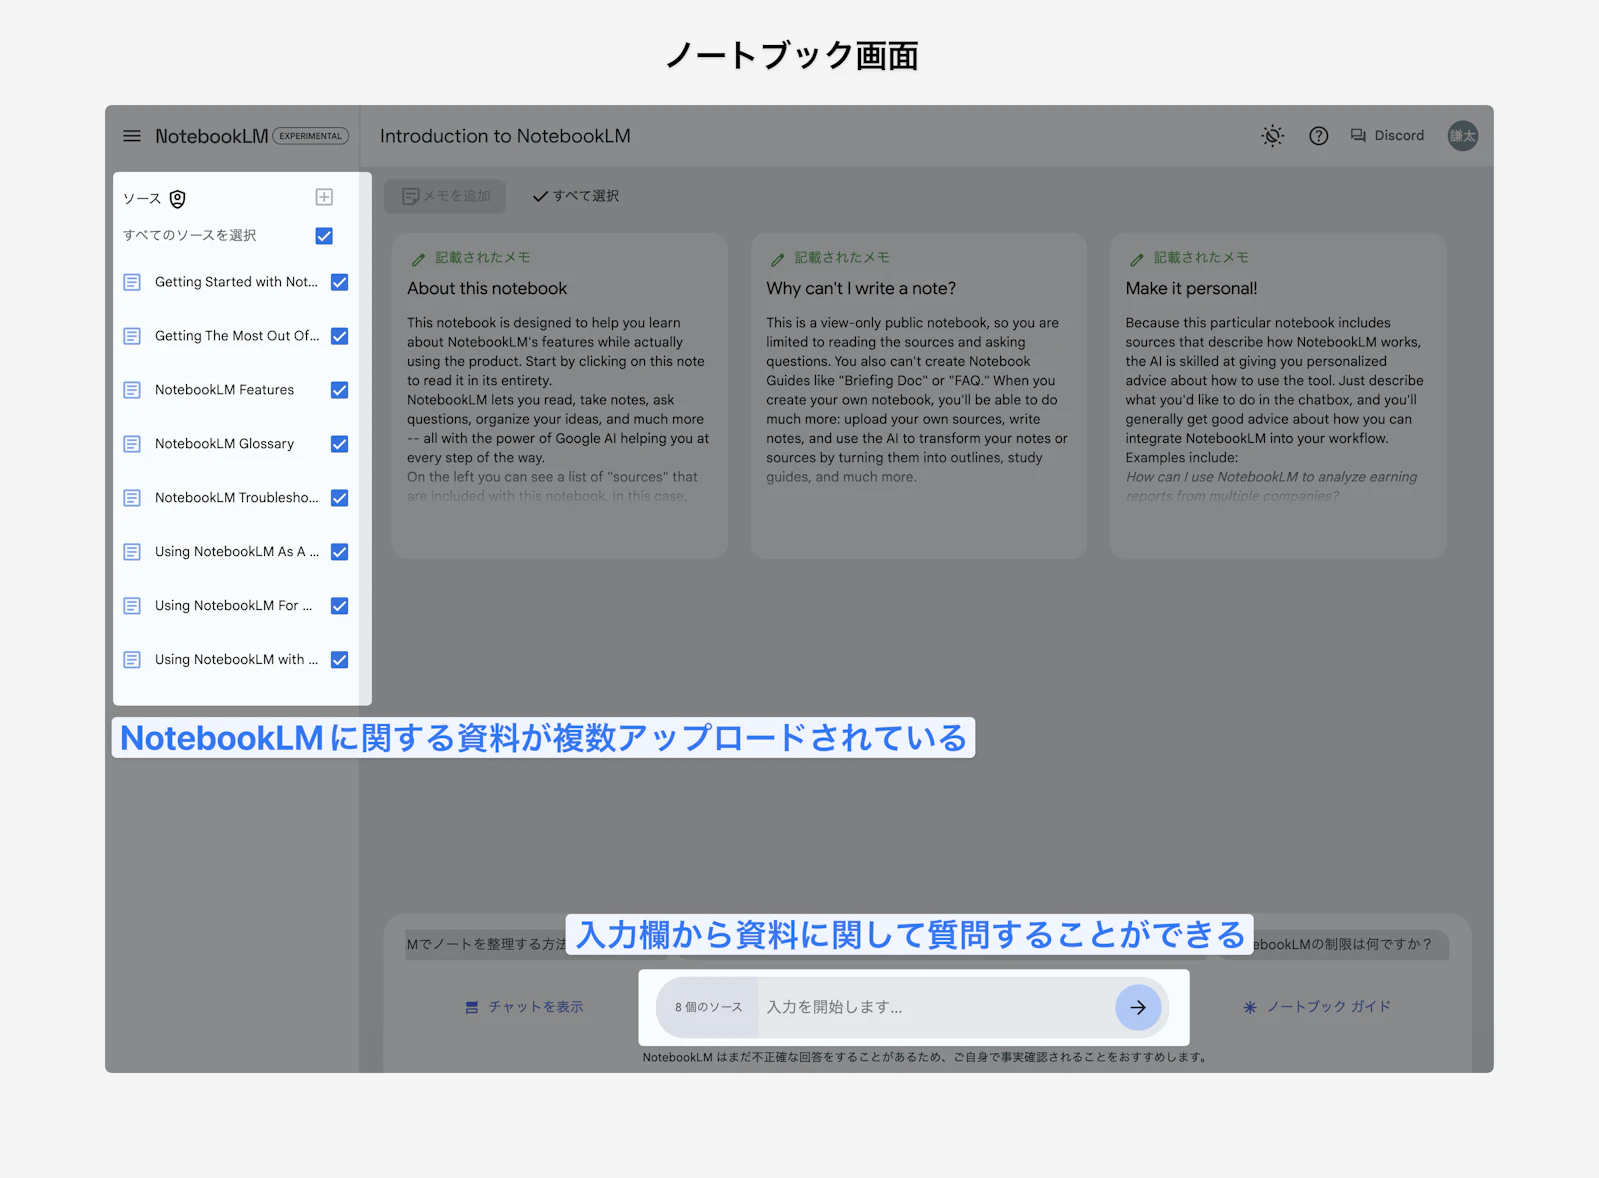
Task: Click document icon of Using NotebookLM As A
Action: [x=132, y=552]
